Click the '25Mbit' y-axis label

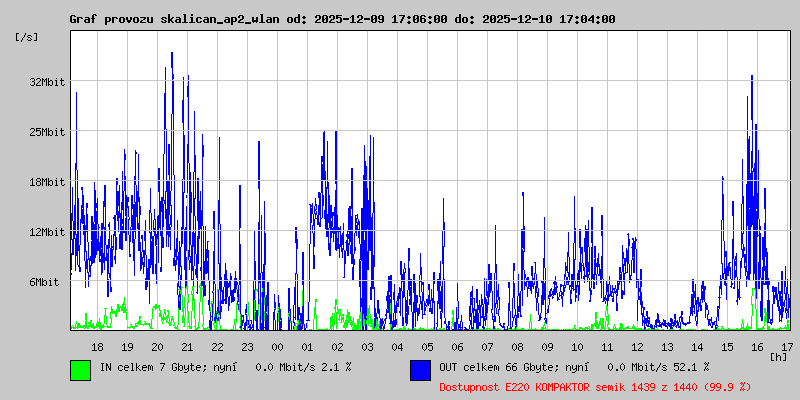click(47, 132)
